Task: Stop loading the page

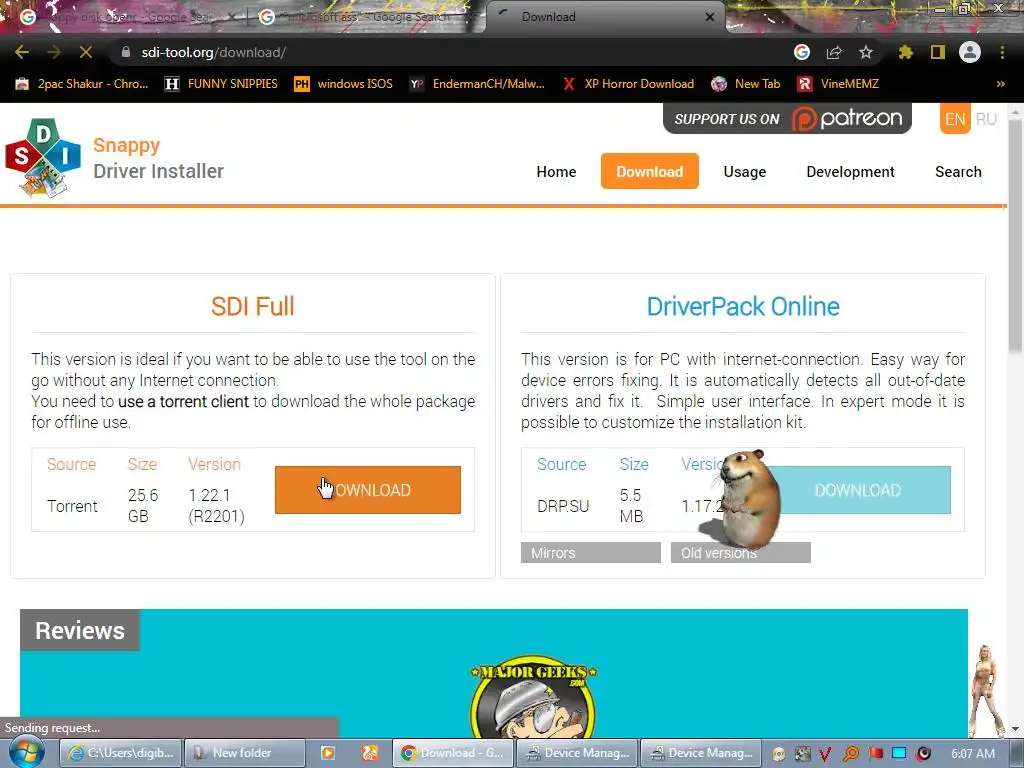Action: pyautogui.click(x=86, y=52)
